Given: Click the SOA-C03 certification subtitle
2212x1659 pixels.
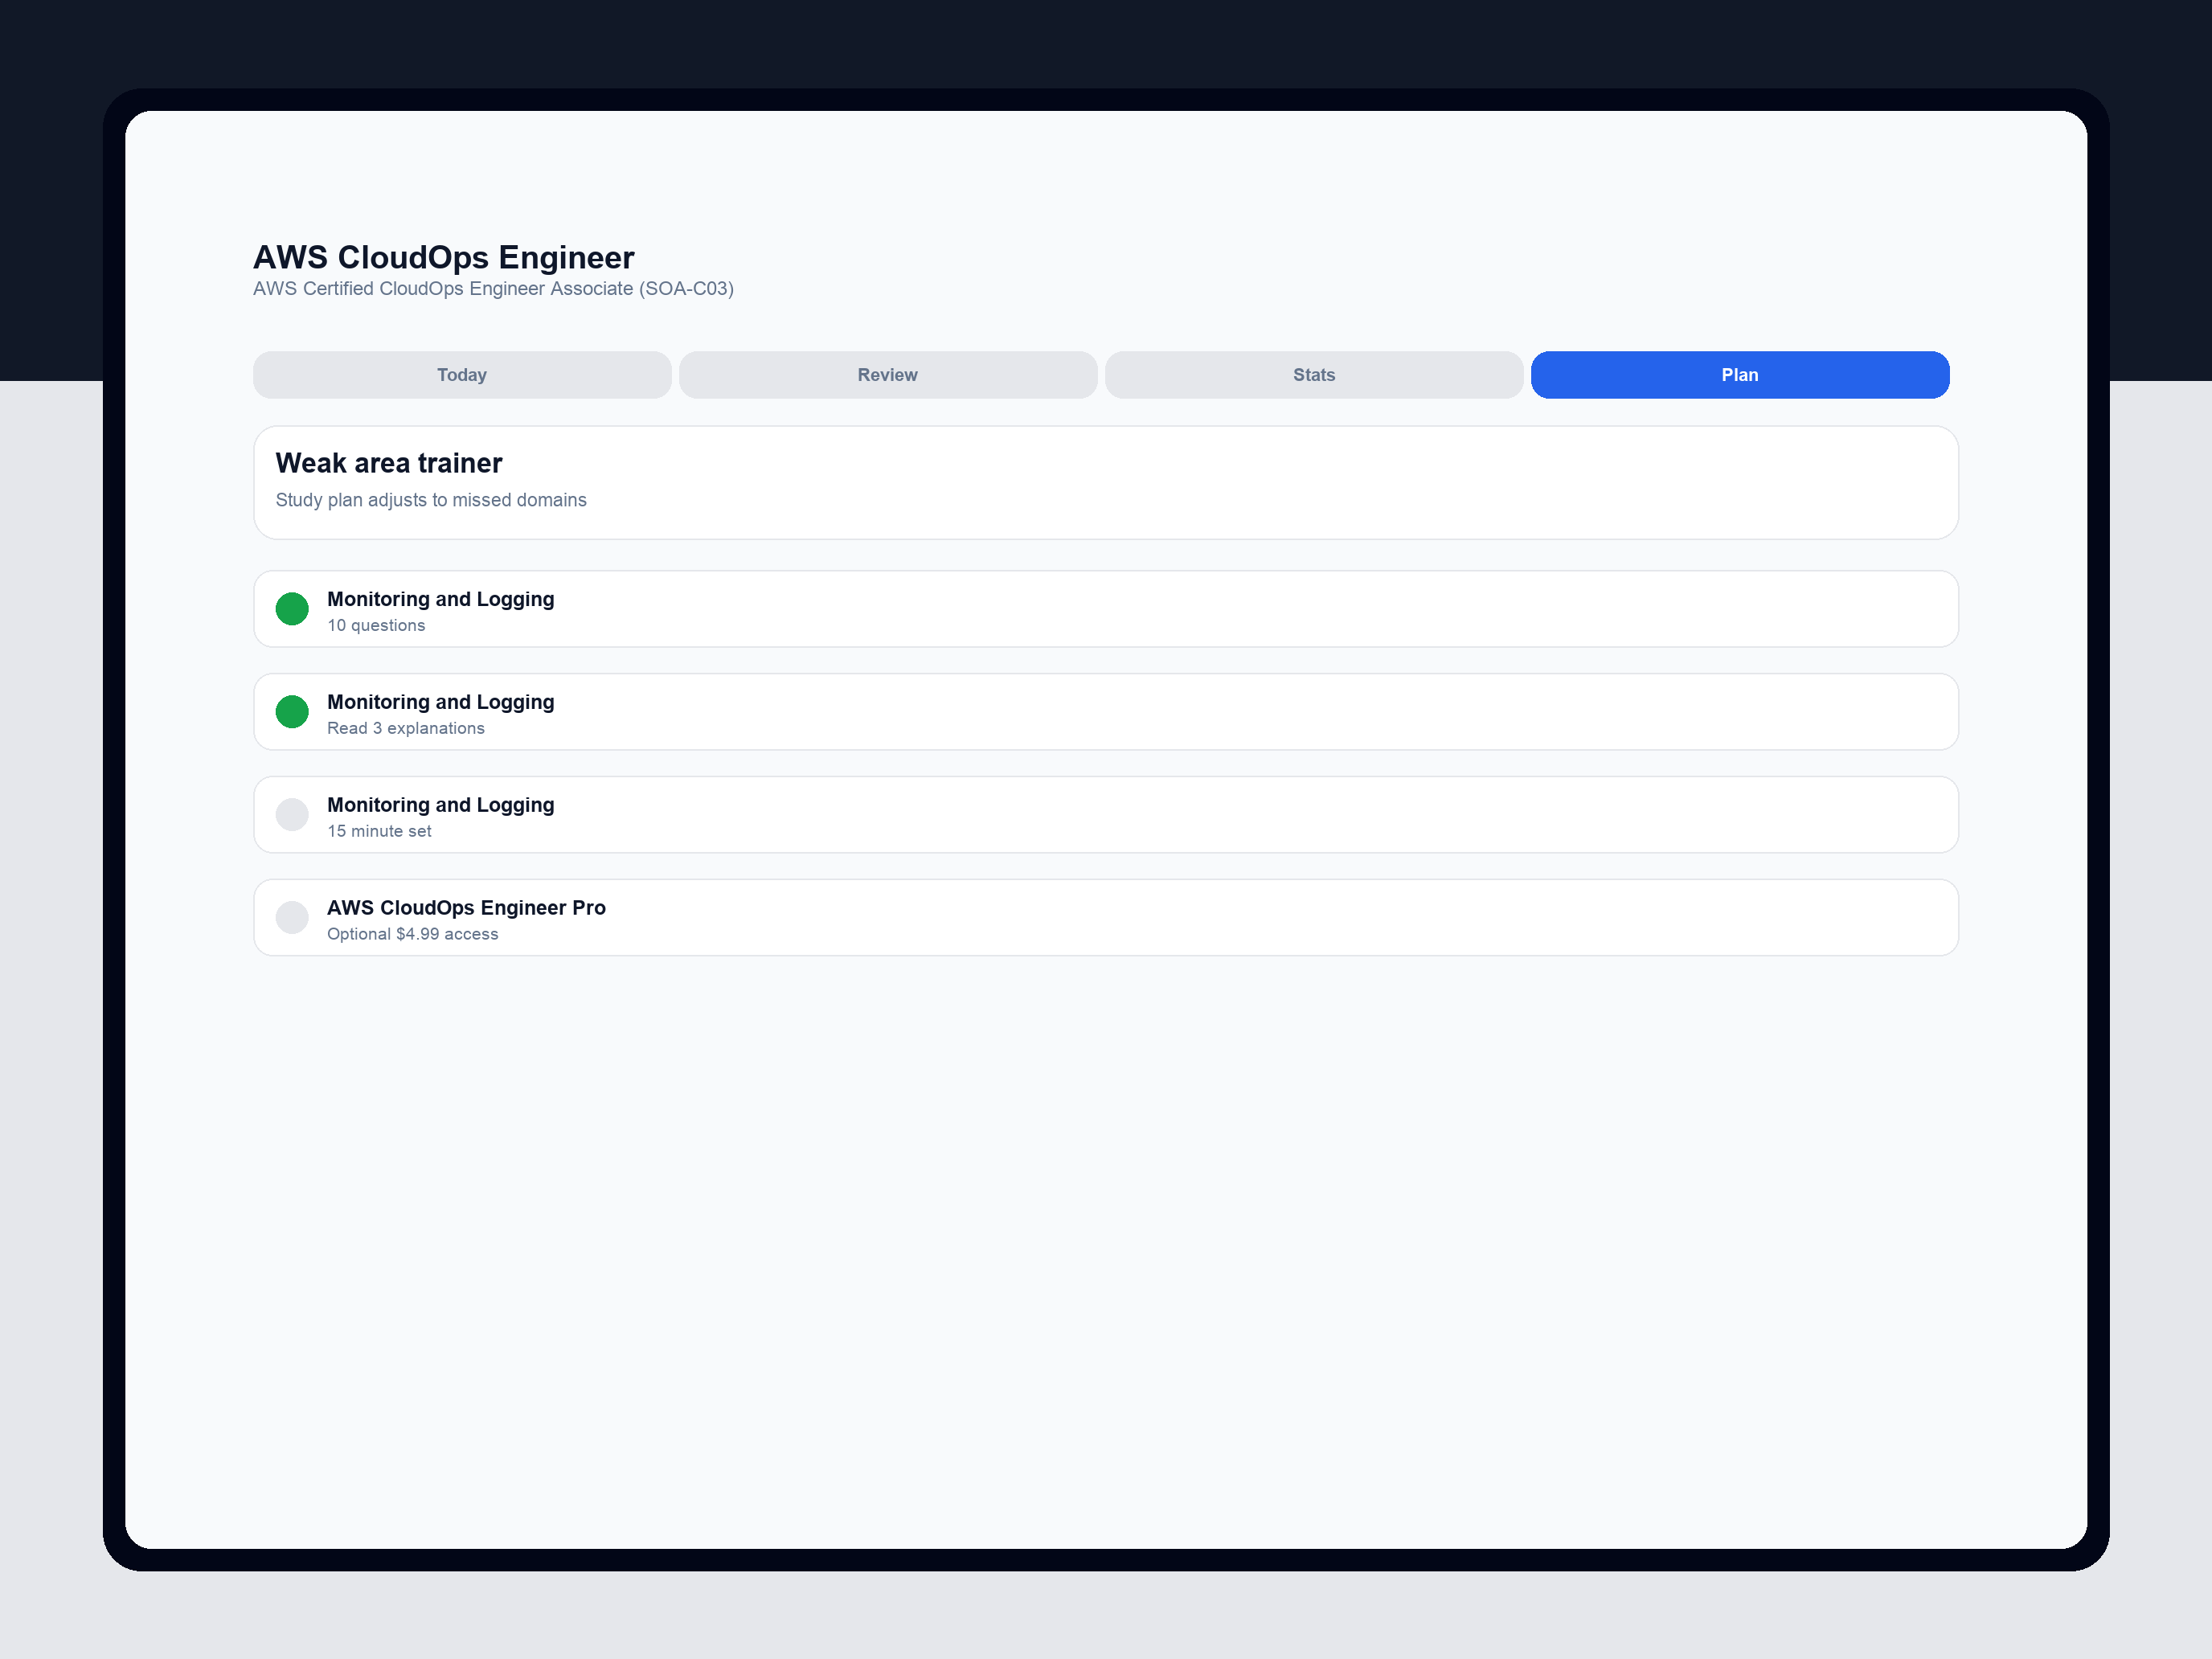Looking at the screenshot, I should (493, 289).
